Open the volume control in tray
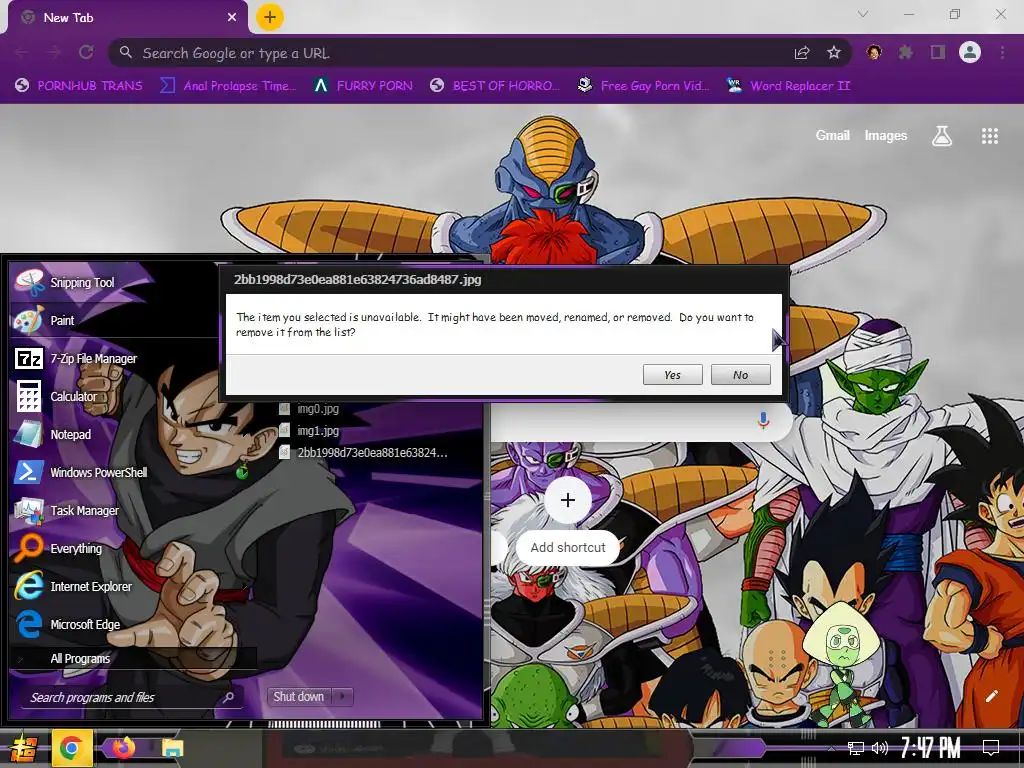Viewport: 1024px width, 768px height. click(x=880, y=748)
